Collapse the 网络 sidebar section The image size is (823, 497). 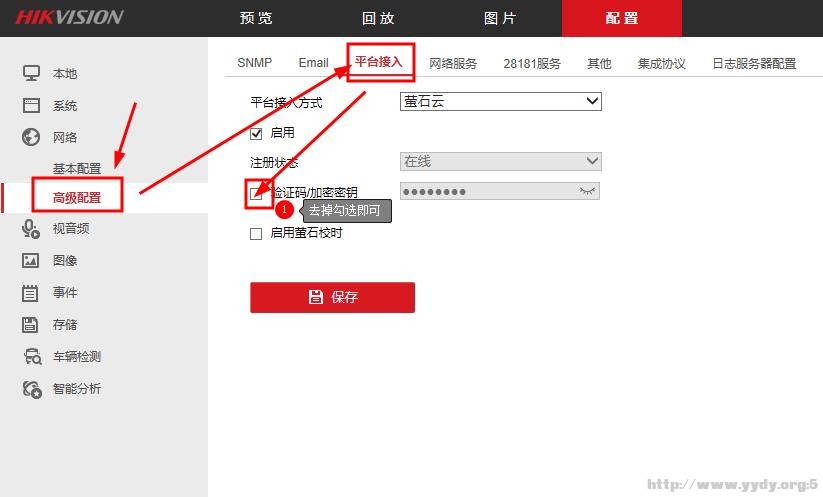click(x=65, y=138)
